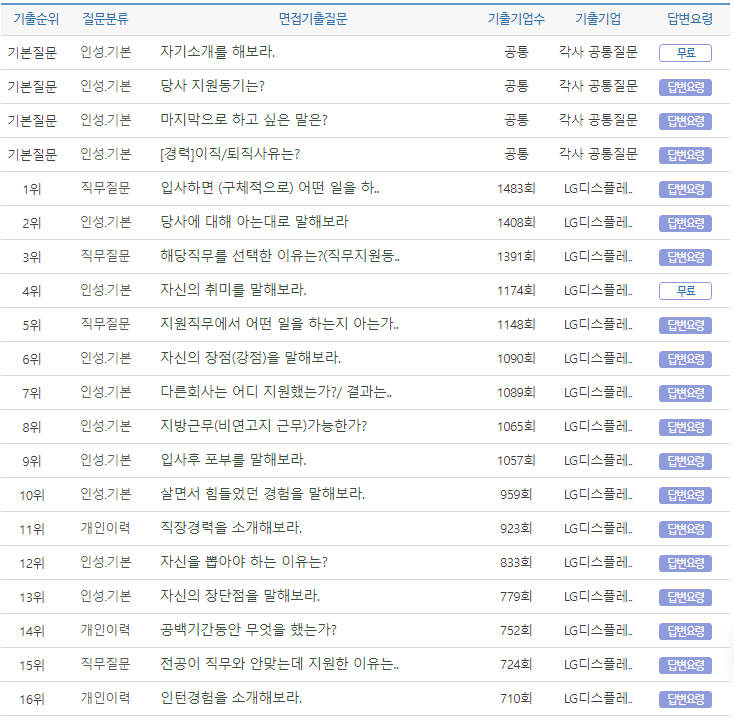Click the 기출기업수 column header

pos(516,20)
